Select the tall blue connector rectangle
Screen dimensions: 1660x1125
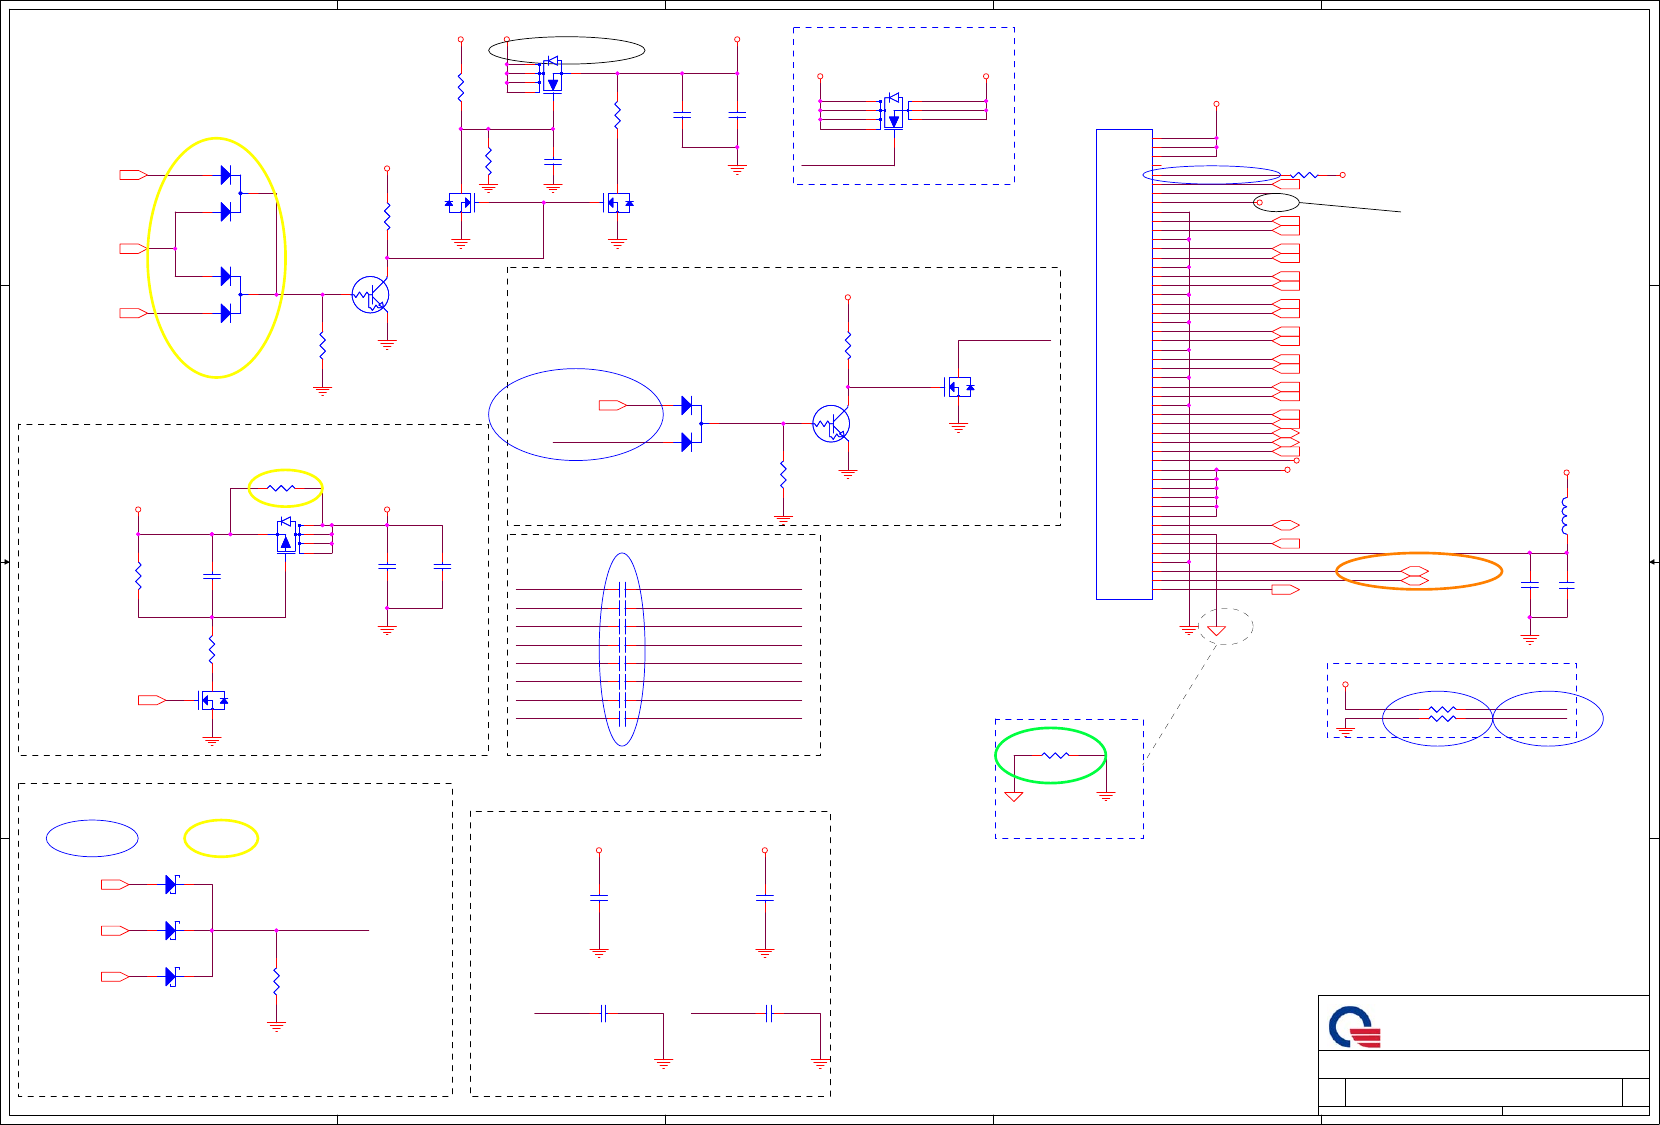pyautogui.click(x=1124, y=364)
